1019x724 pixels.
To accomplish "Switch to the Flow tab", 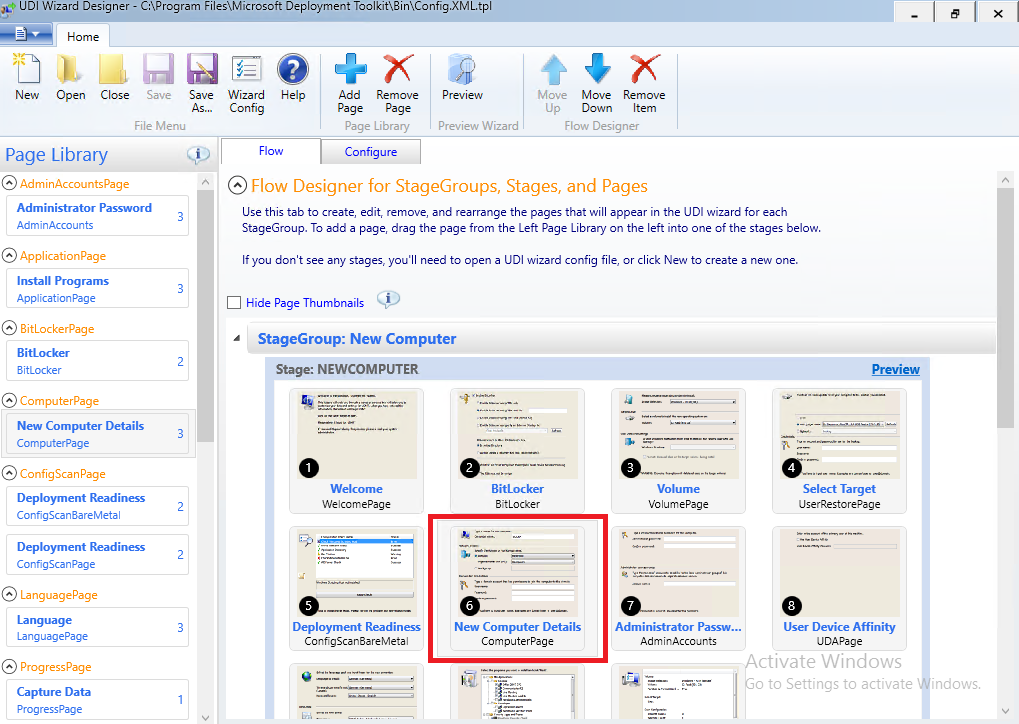I will 270,151.
